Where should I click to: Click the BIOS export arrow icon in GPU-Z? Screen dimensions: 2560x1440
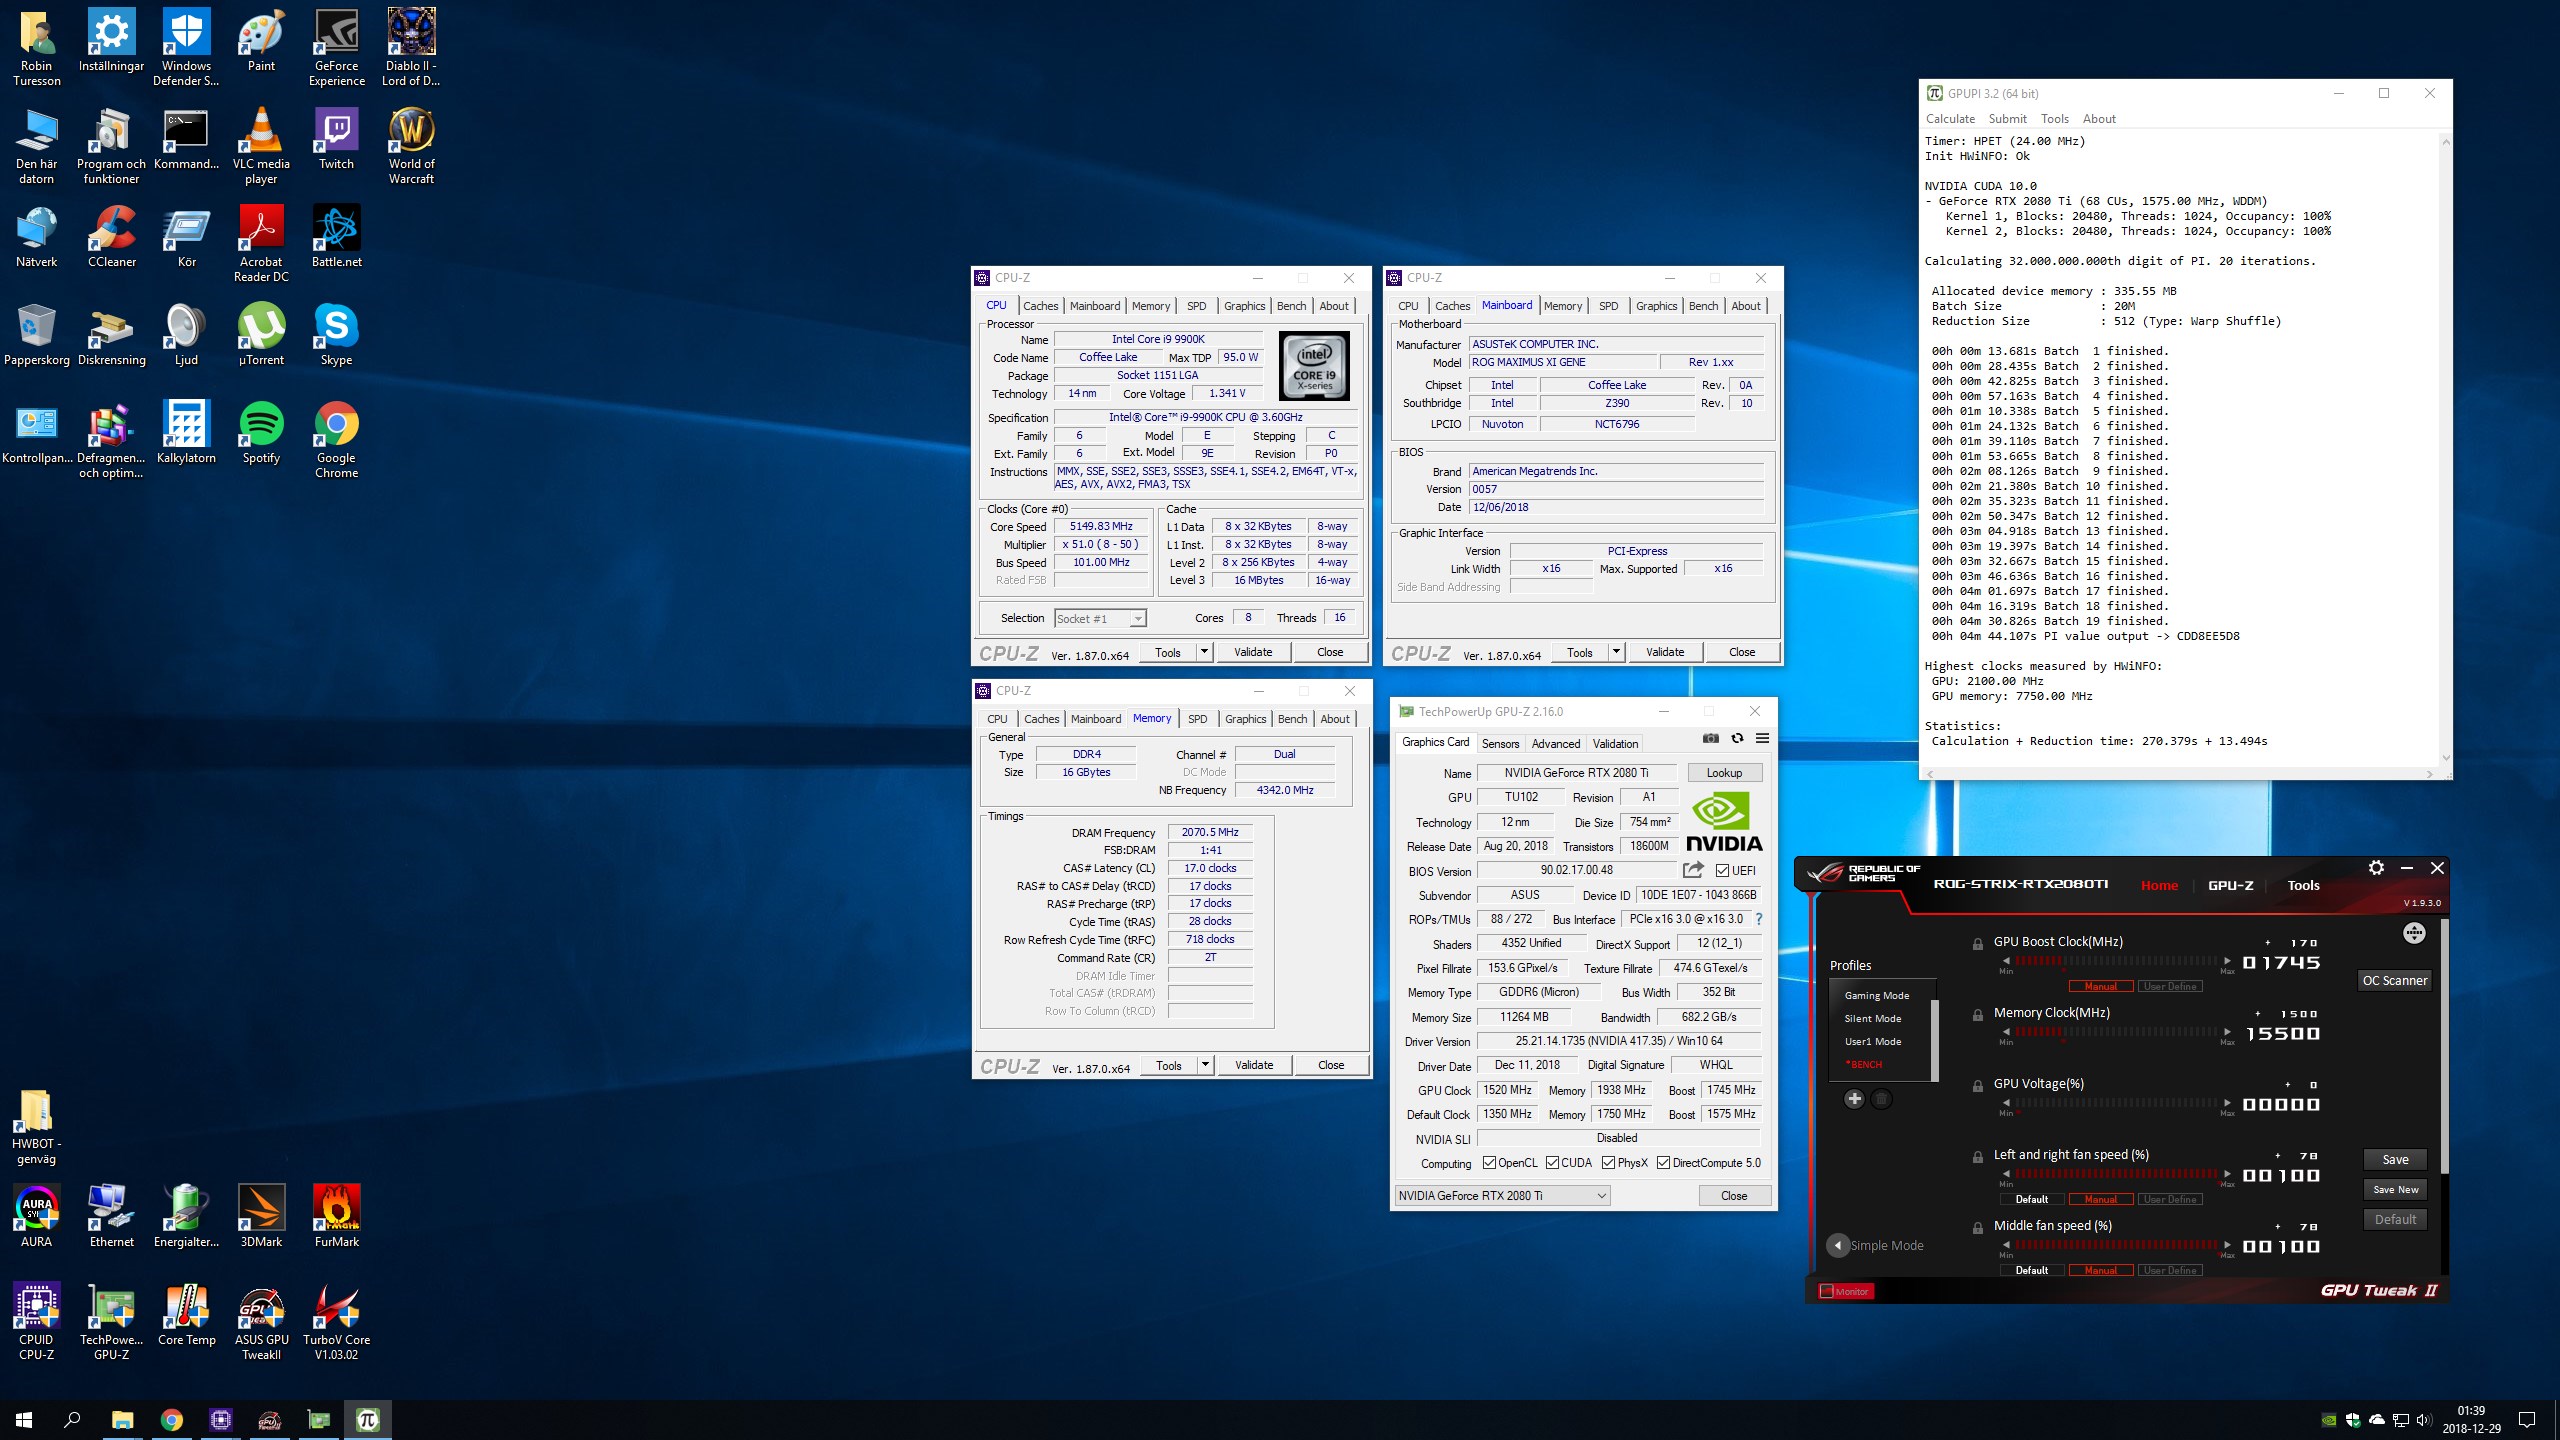[x=1693, y=870]
